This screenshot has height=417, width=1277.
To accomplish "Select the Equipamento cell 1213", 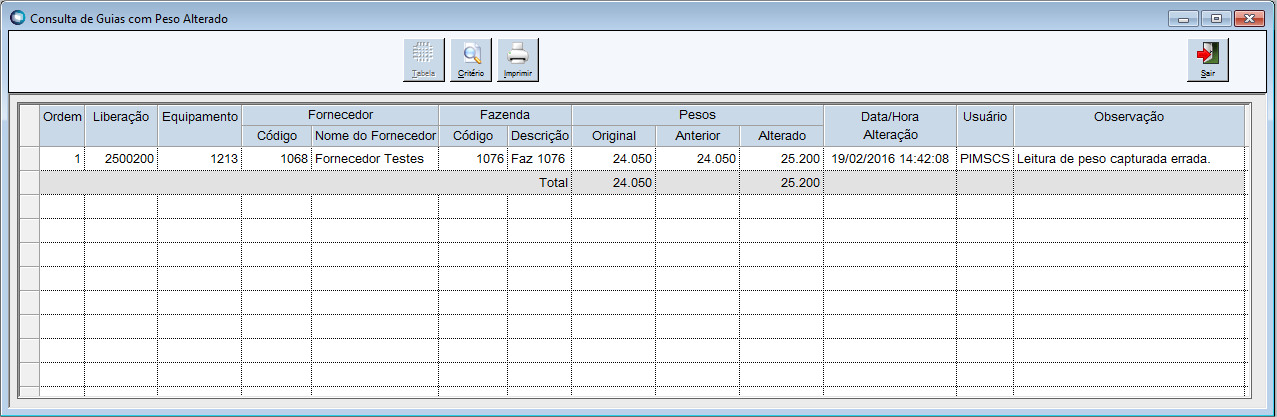I will coord(200,158).
